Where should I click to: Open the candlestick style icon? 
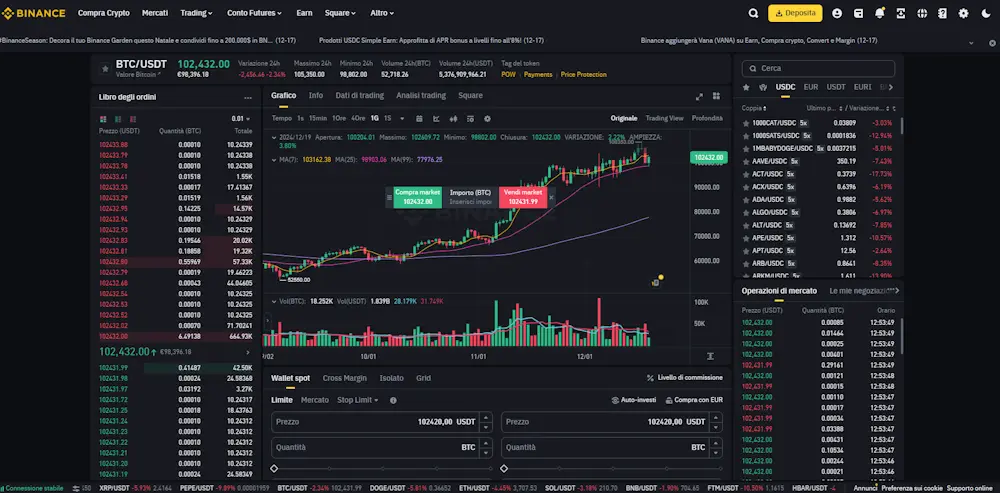pyautogui.click(x=453, y=119)
